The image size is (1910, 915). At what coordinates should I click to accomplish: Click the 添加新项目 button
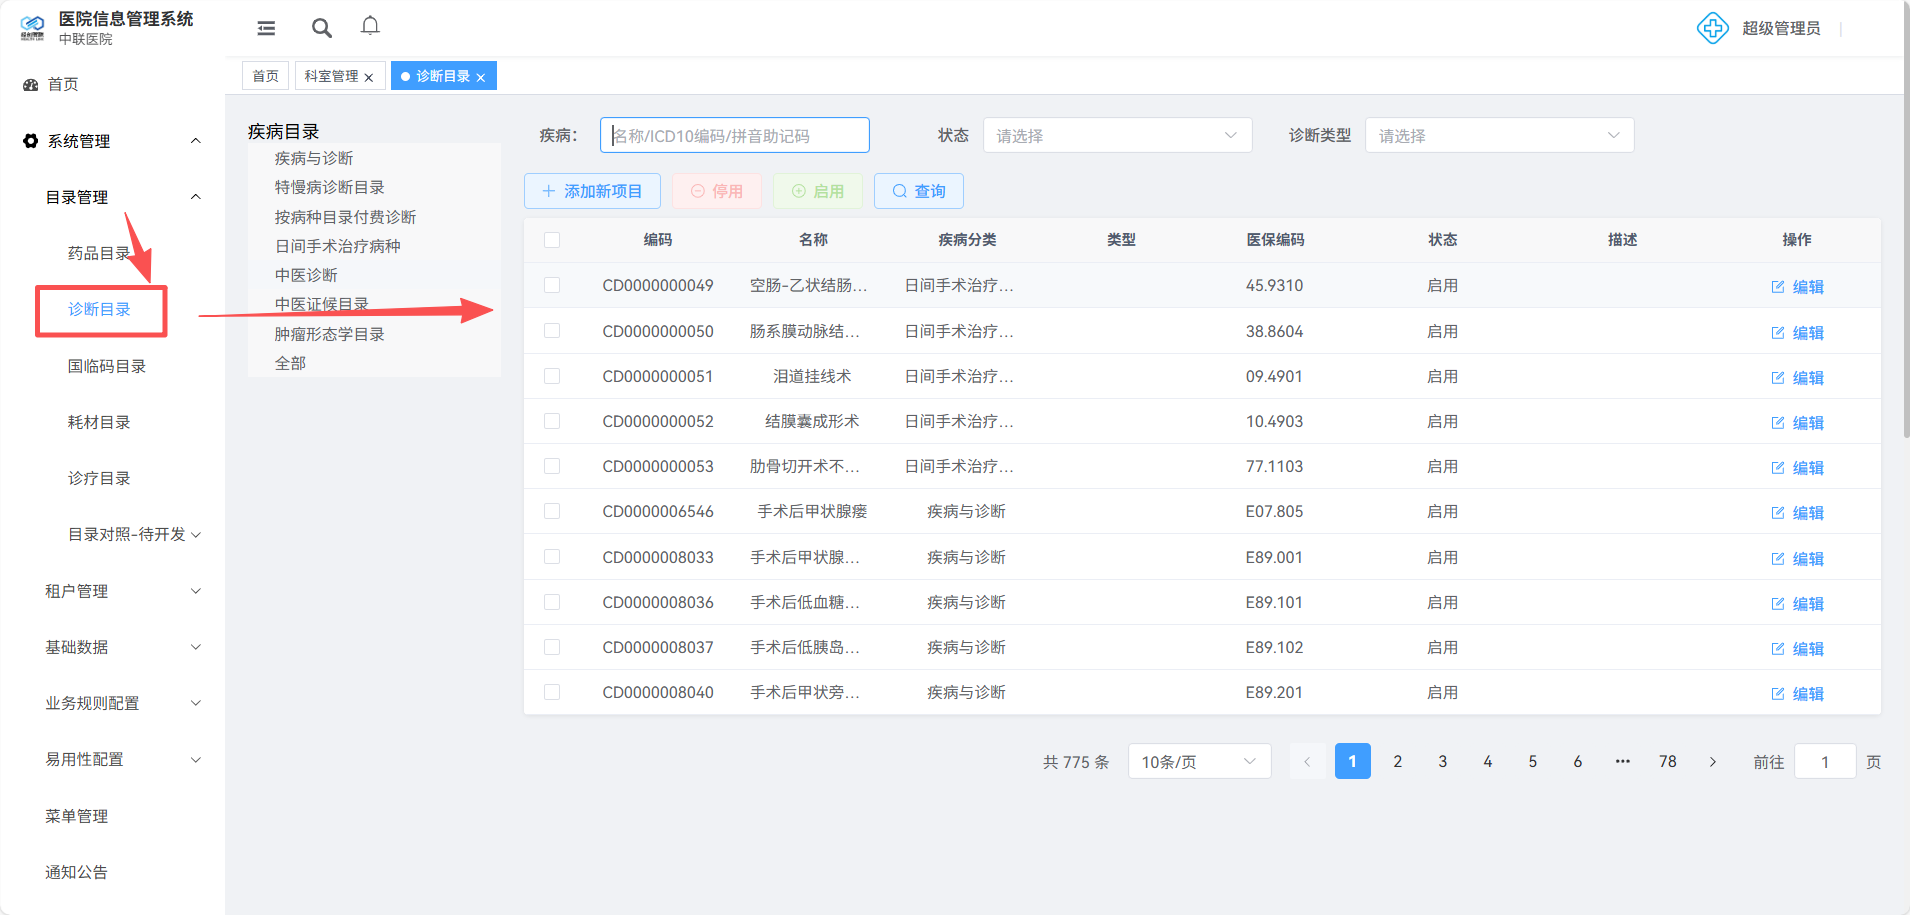592,191
